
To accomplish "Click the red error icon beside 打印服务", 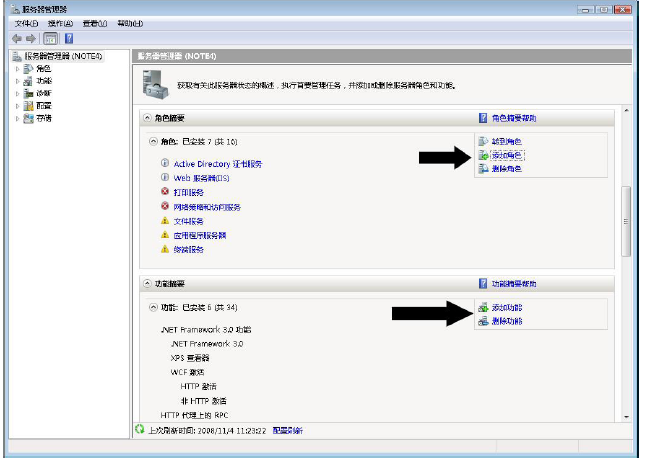I will 165,192.
